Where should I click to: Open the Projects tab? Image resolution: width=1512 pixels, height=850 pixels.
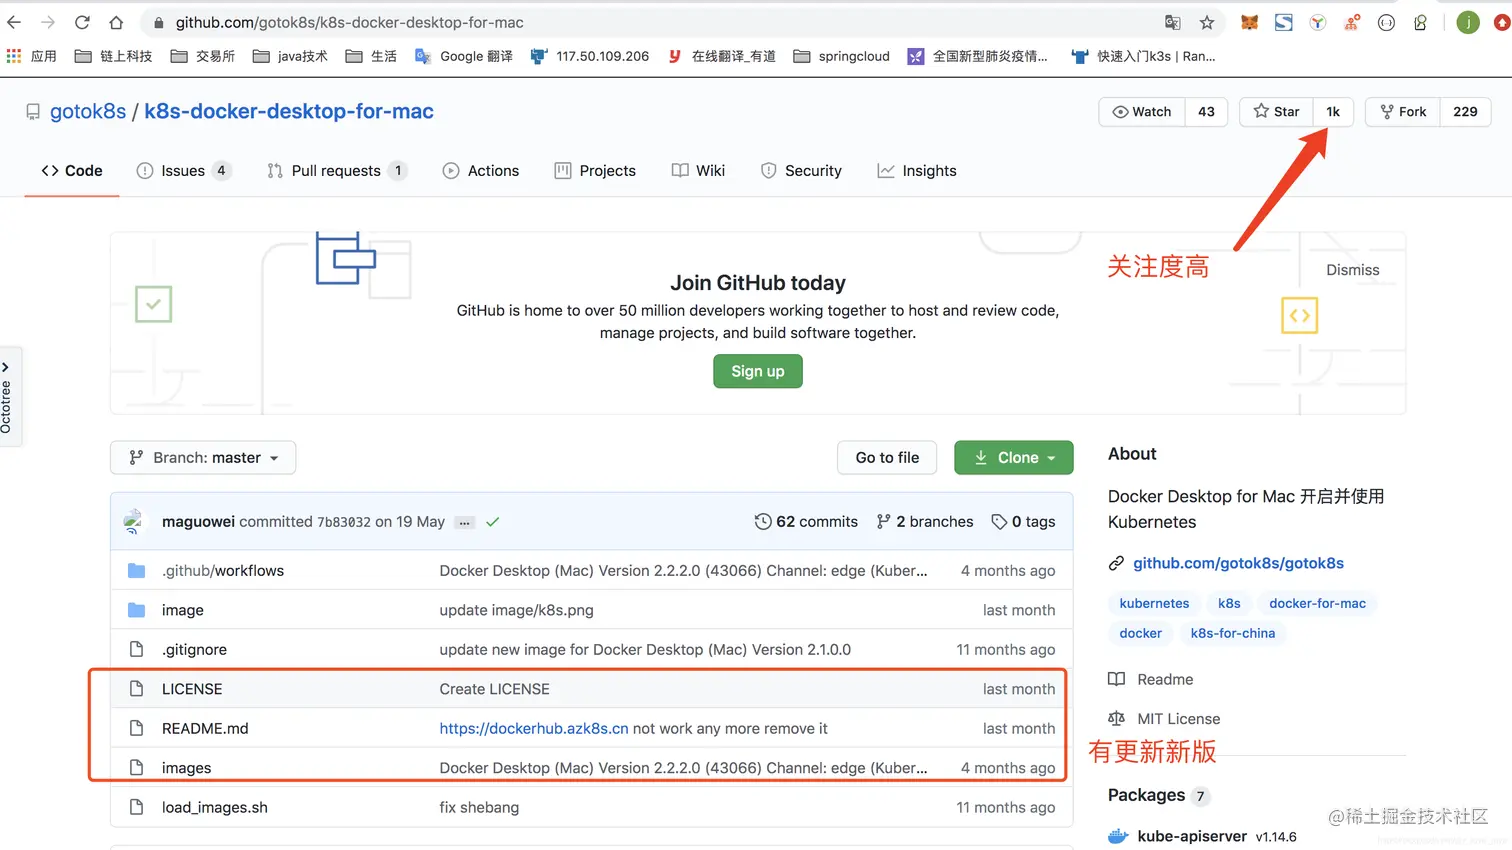(x=595, y=171)
